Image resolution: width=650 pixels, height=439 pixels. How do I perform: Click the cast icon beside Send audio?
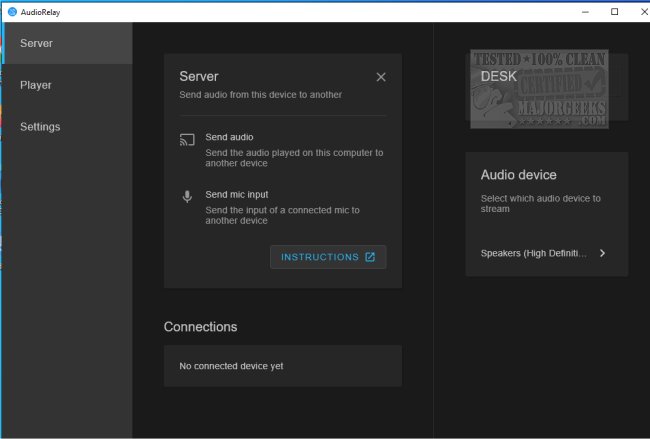coord(187,140)
